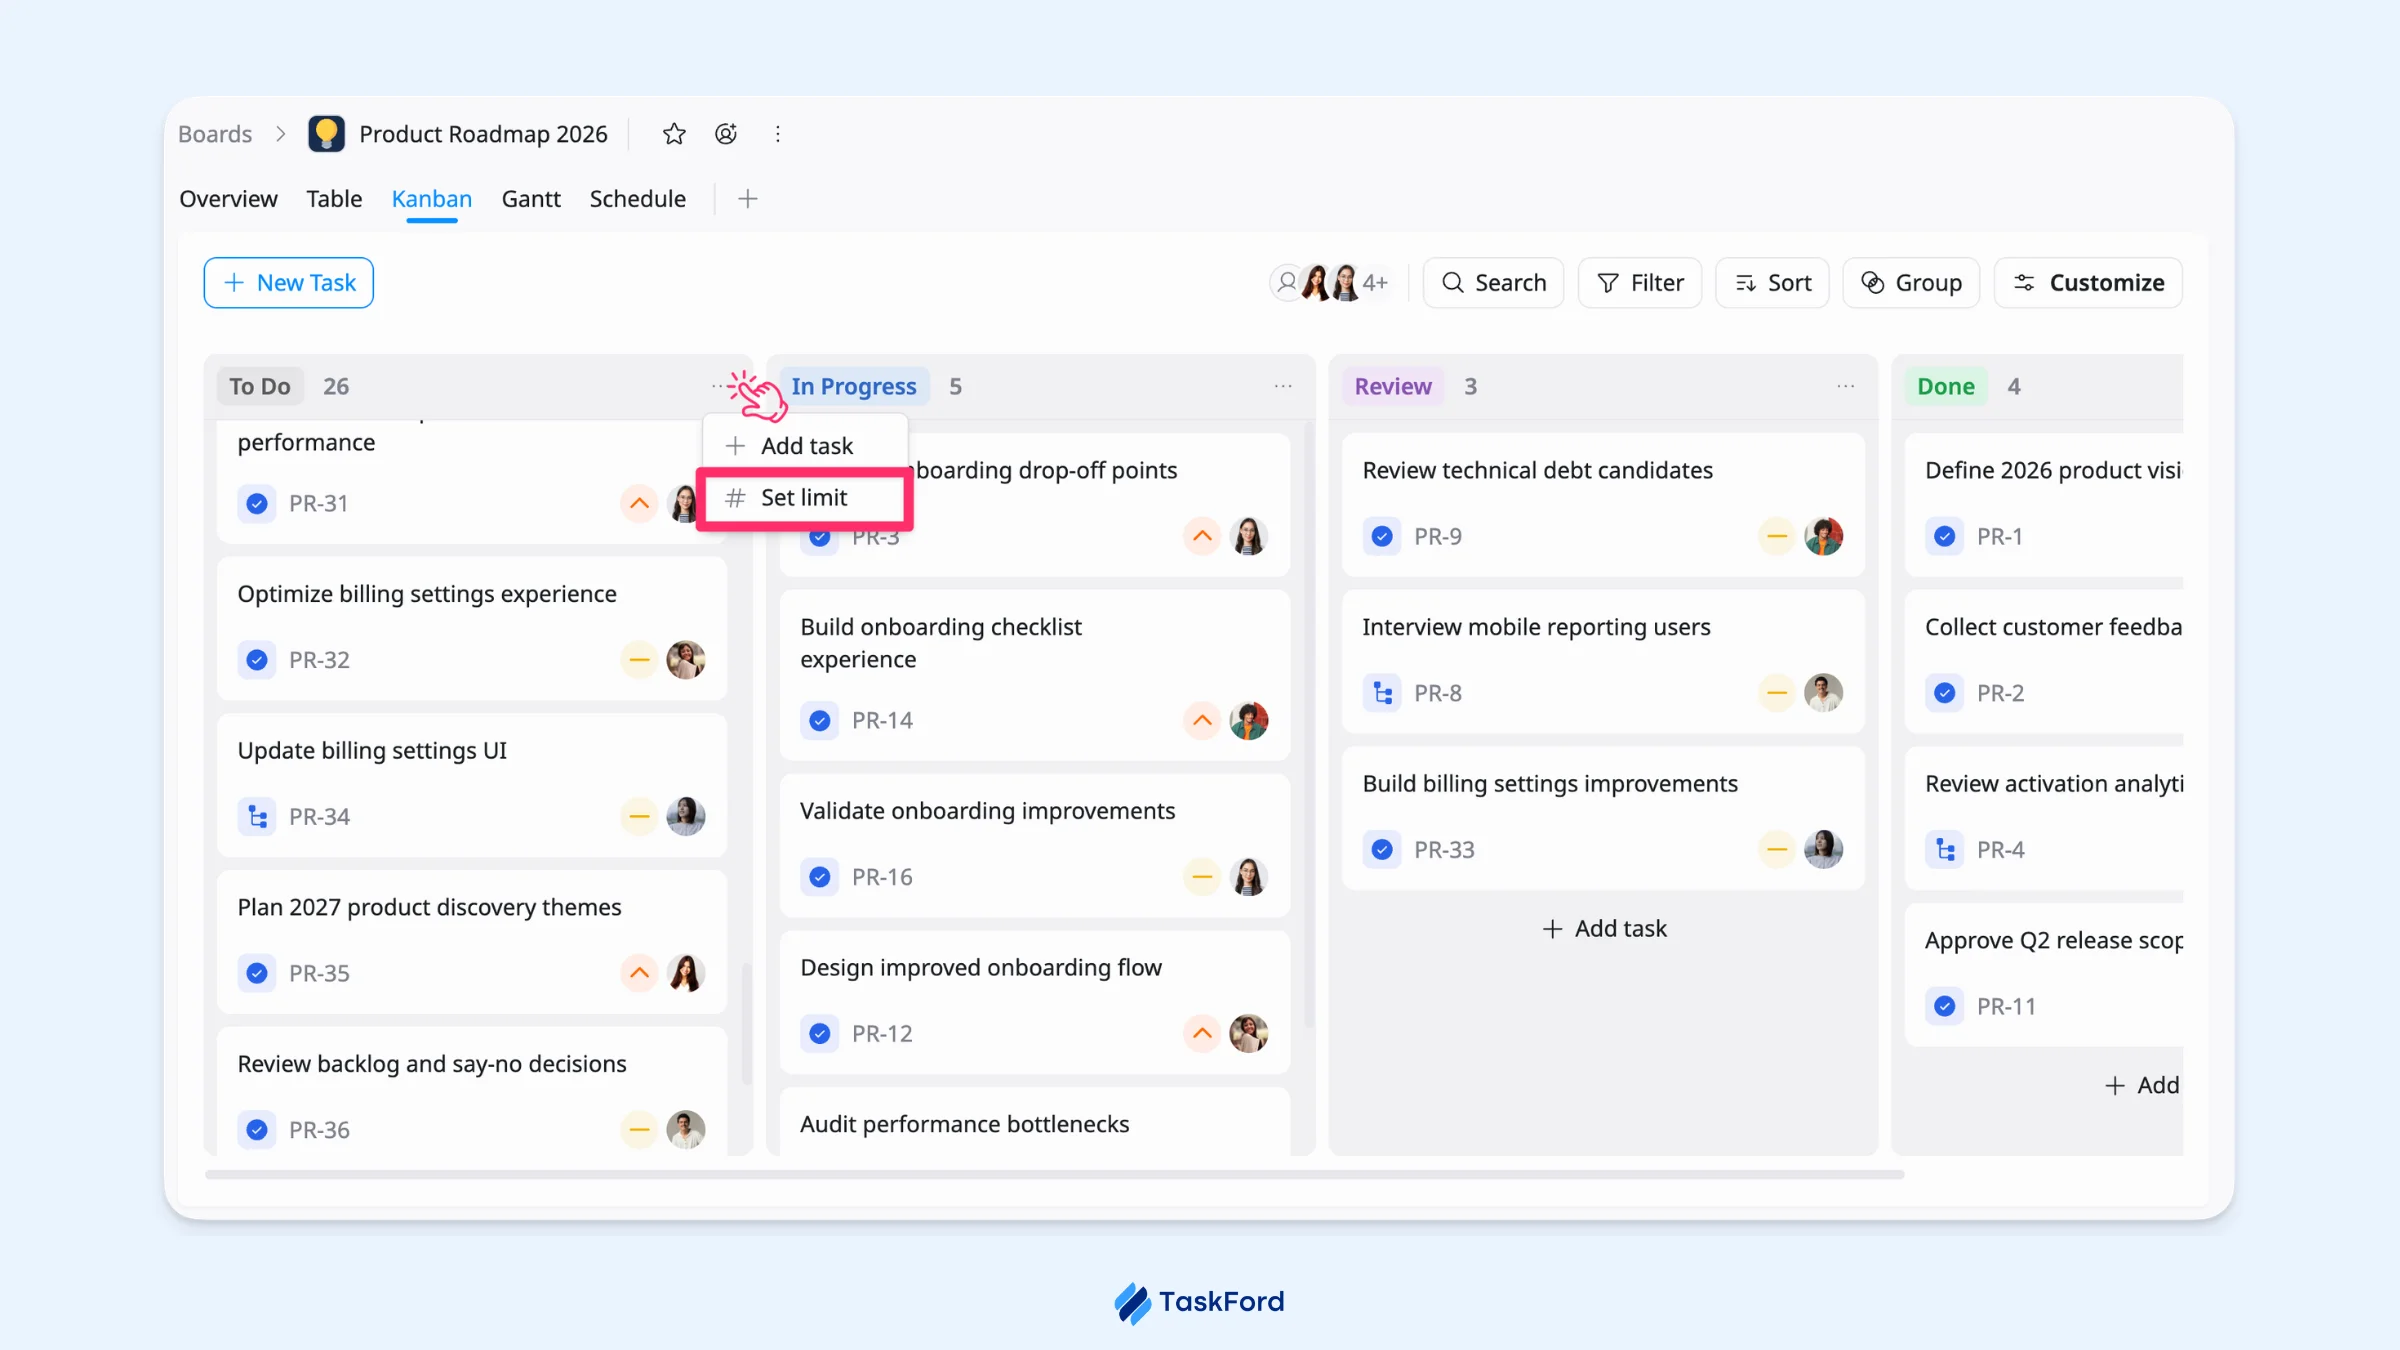Toggle the PR-36 task status check
This screenshot has width=2400, height=1350.
[257, 1130]
